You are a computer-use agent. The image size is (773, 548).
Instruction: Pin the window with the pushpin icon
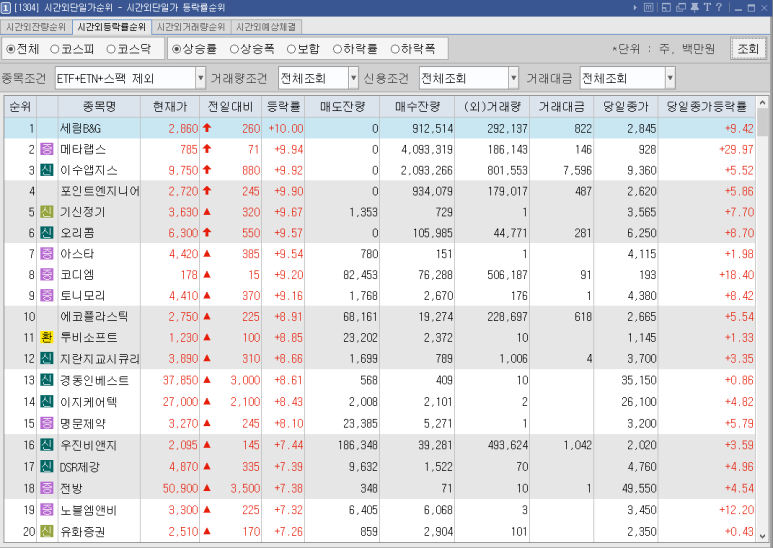tap(695, 7)
